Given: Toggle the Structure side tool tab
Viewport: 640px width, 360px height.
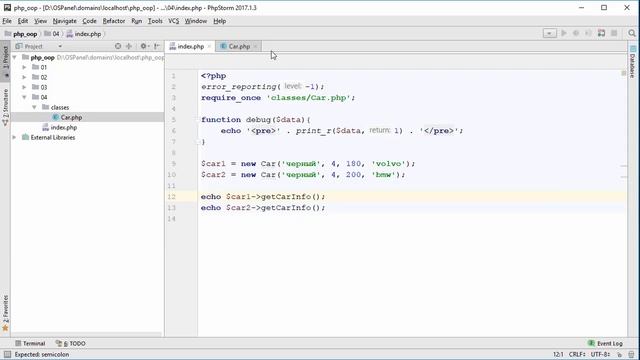Looking at the screenshot, I should pos(5,107).
